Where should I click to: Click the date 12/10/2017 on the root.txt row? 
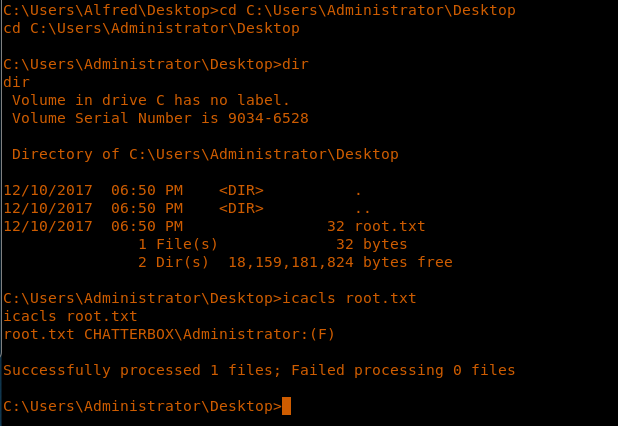(x=45, y=226)
